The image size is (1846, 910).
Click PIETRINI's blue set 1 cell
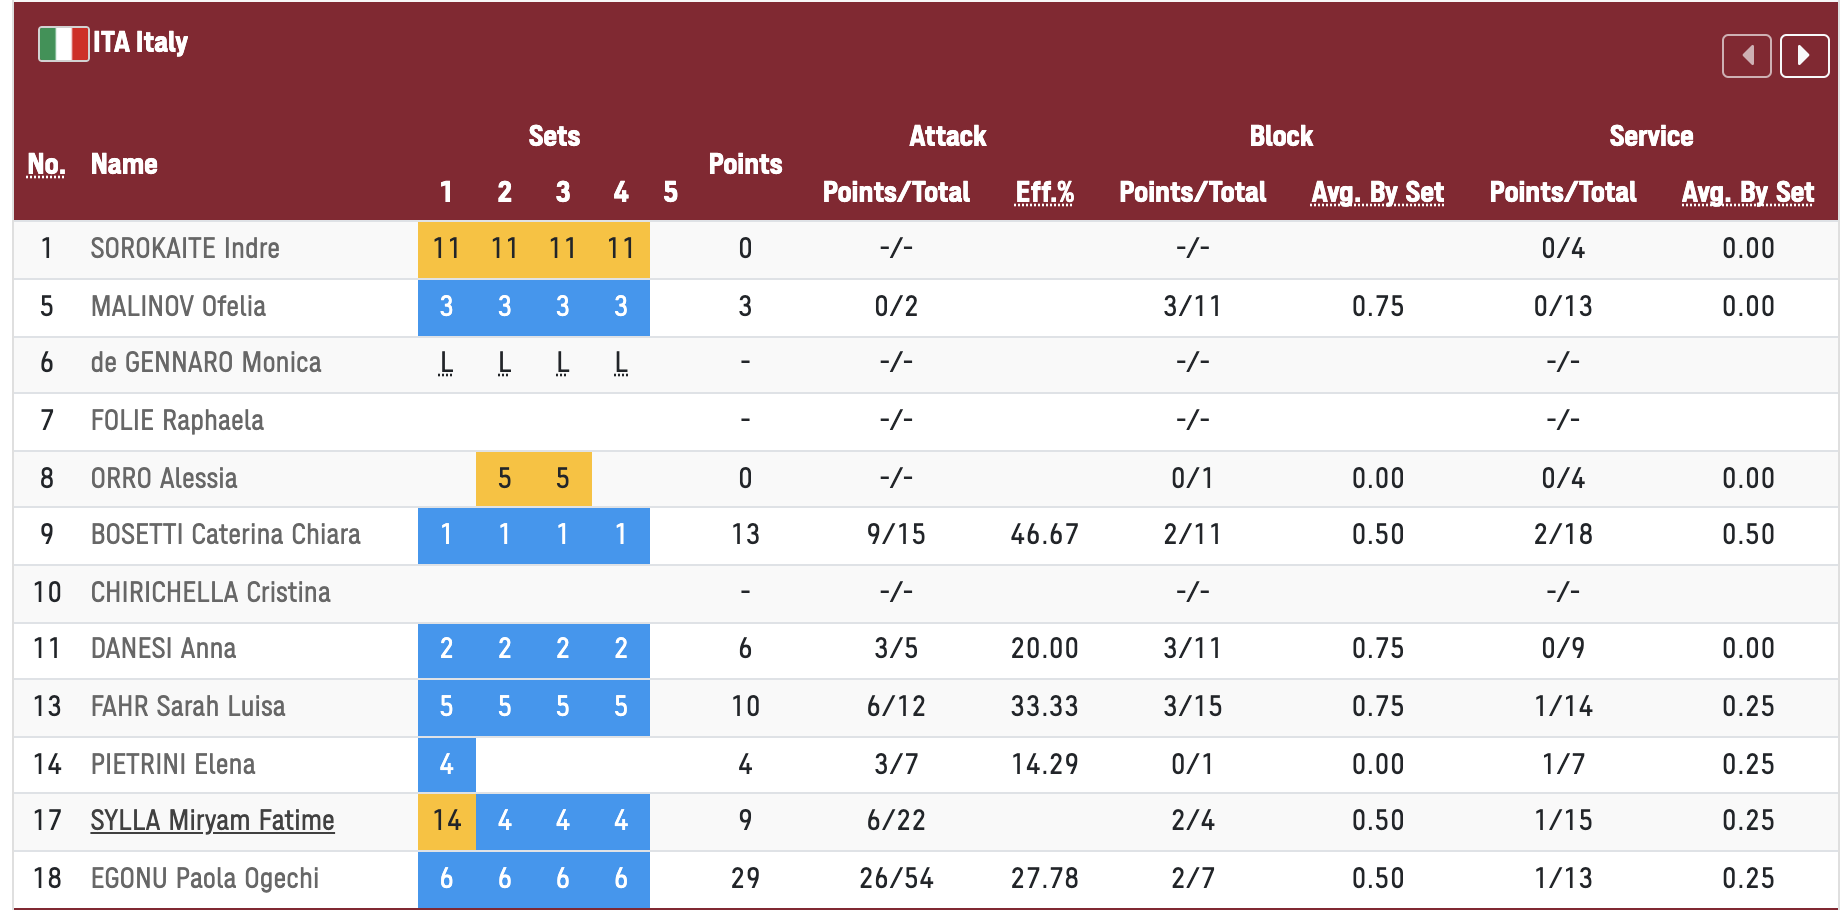coord(446,765)
